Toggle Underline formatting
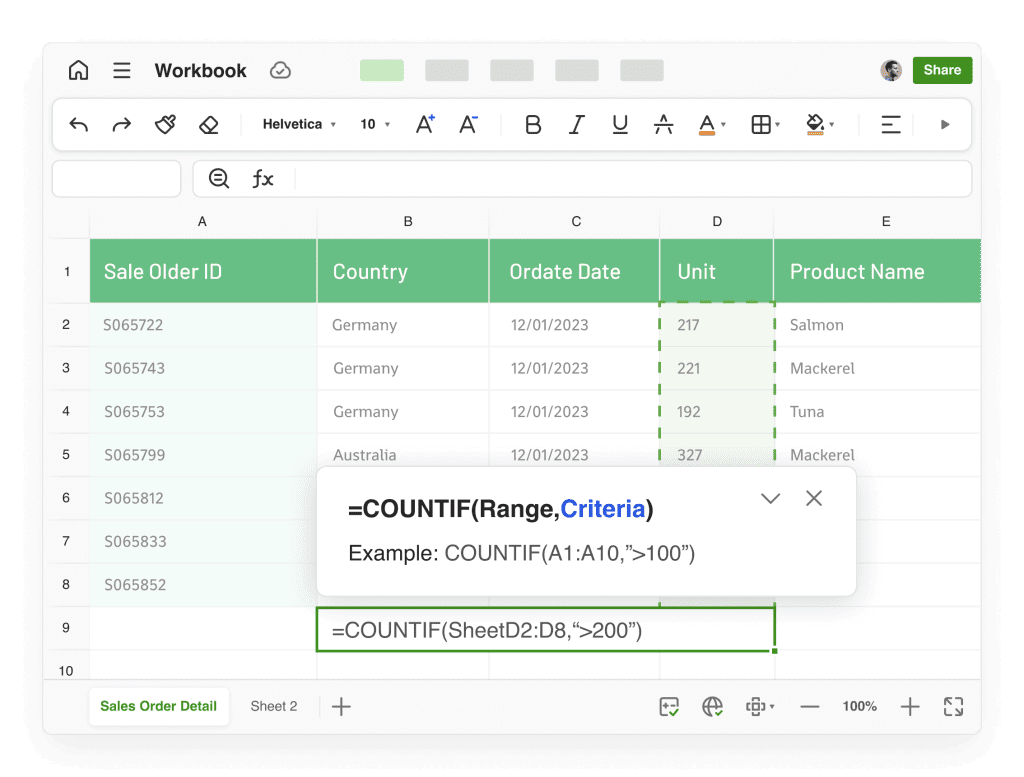1024x777 pixels. point(620,125)
